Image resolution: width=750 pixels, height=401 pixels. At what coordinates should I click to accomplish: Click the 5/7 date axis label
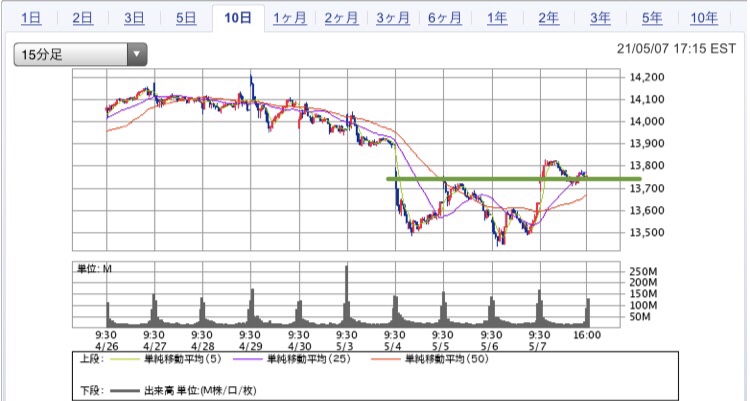[537, 346]
